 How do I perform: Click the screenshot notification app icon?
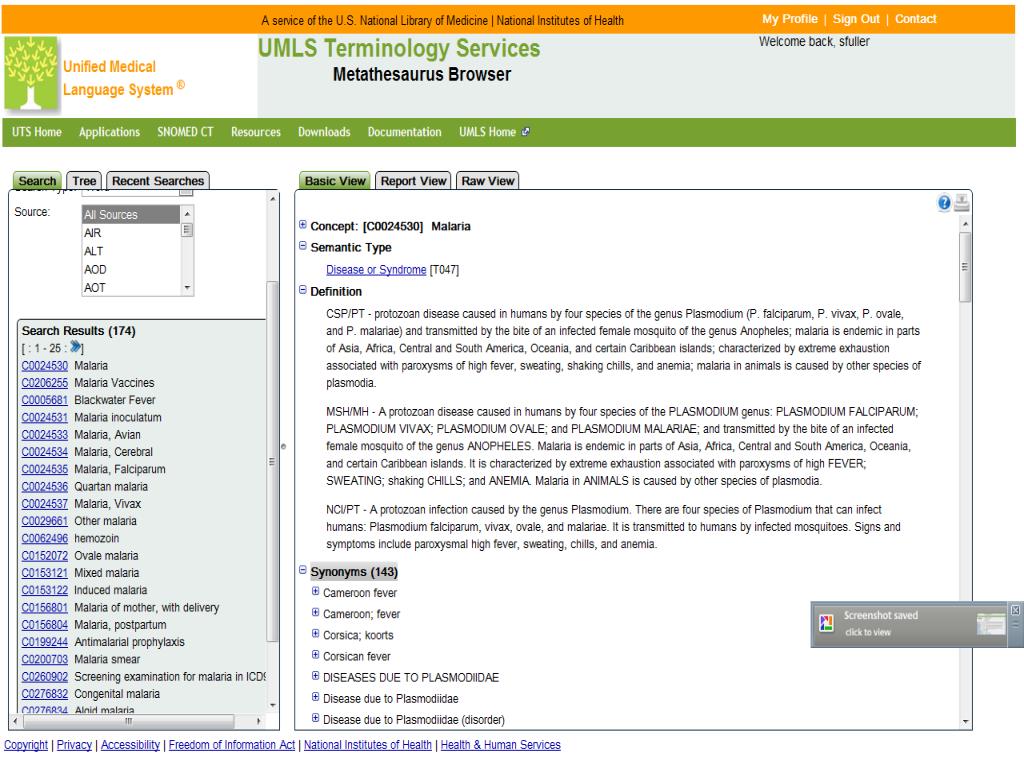[826, 624]
